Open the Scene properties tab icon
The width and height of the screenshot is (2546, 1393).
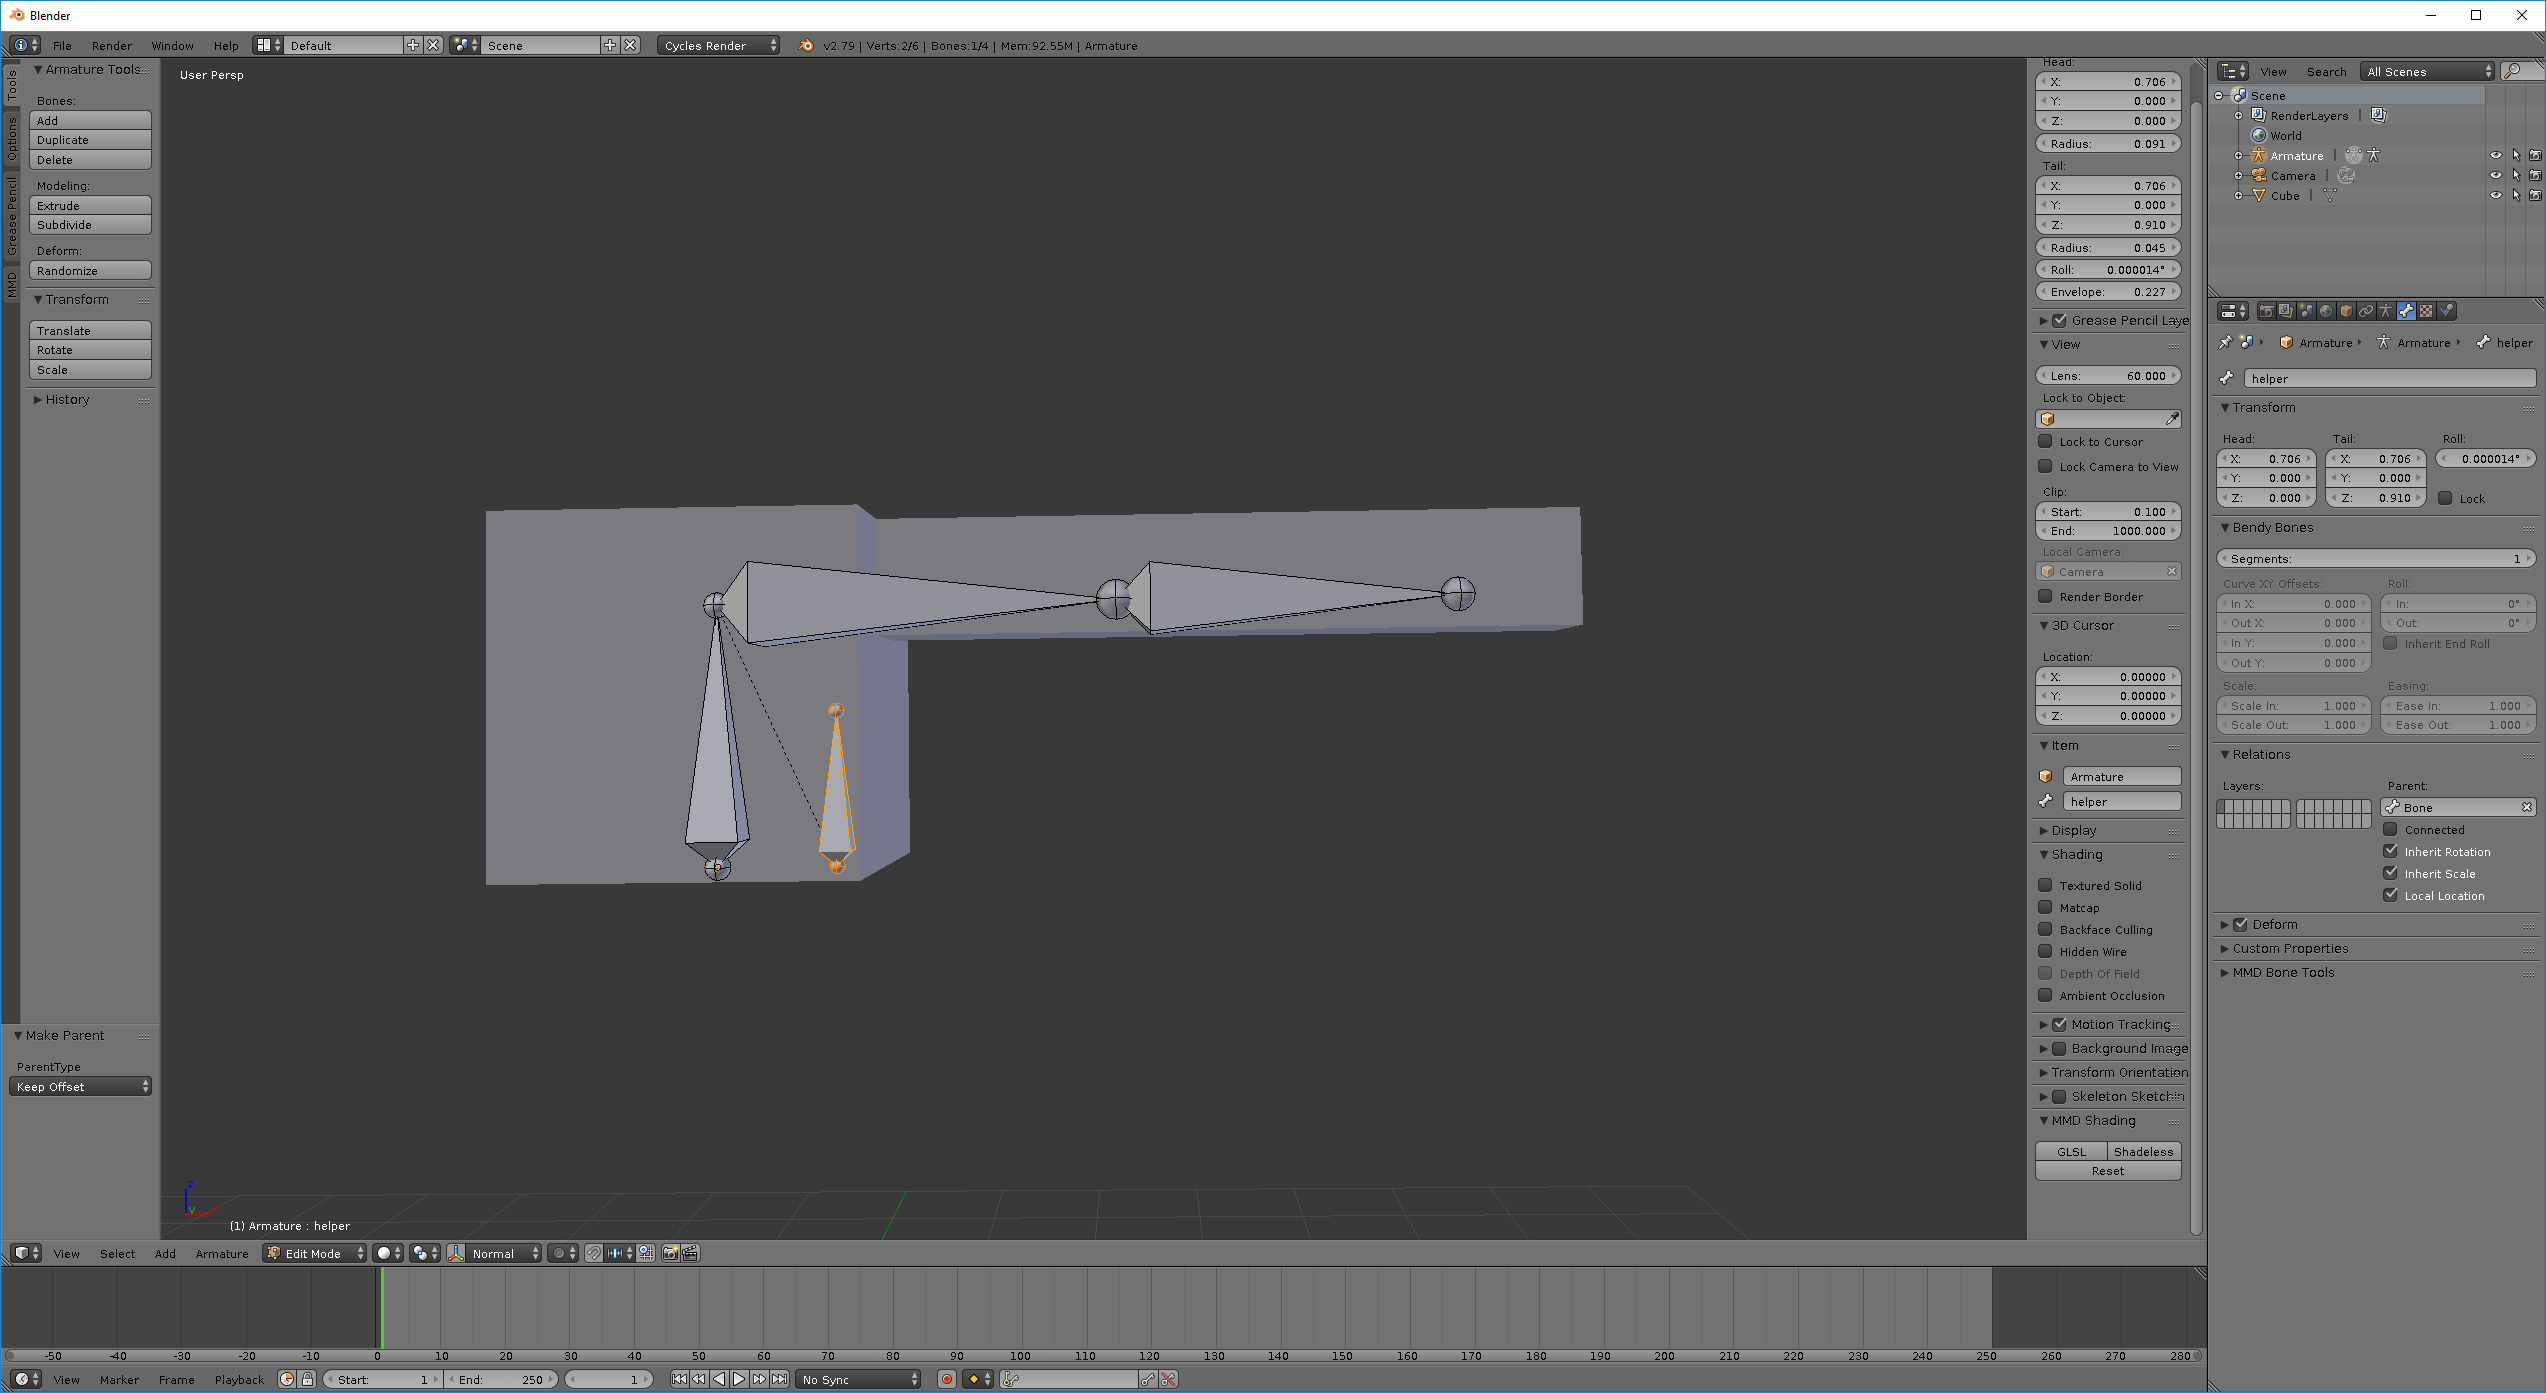[2306, 311]
